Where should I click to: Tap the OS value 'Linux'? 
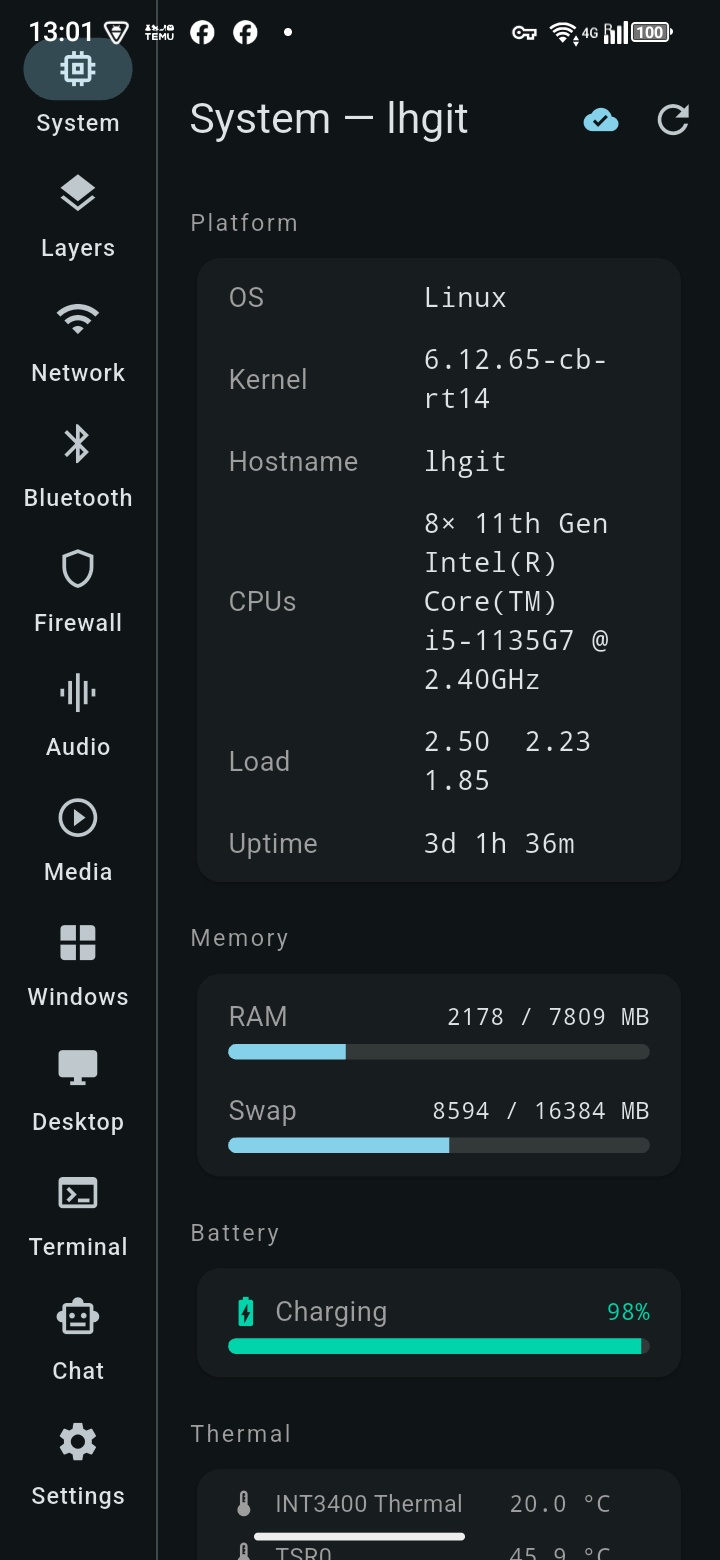(x=465, y=298)
